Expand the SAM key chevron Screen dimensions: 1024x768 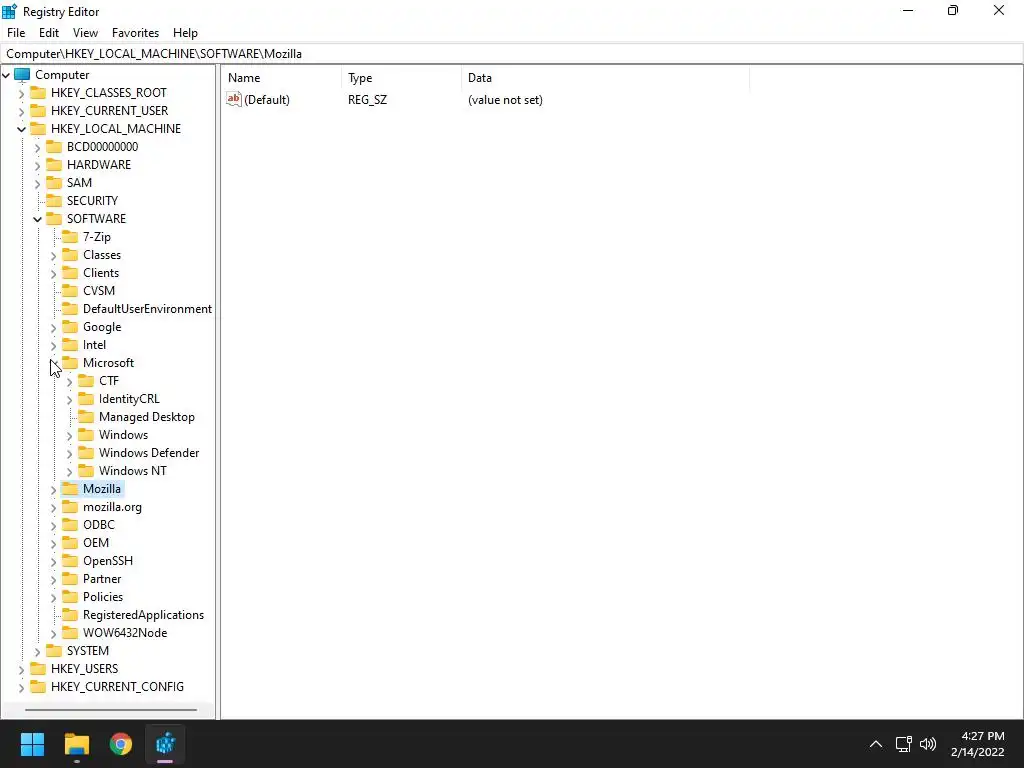(37, 184)
